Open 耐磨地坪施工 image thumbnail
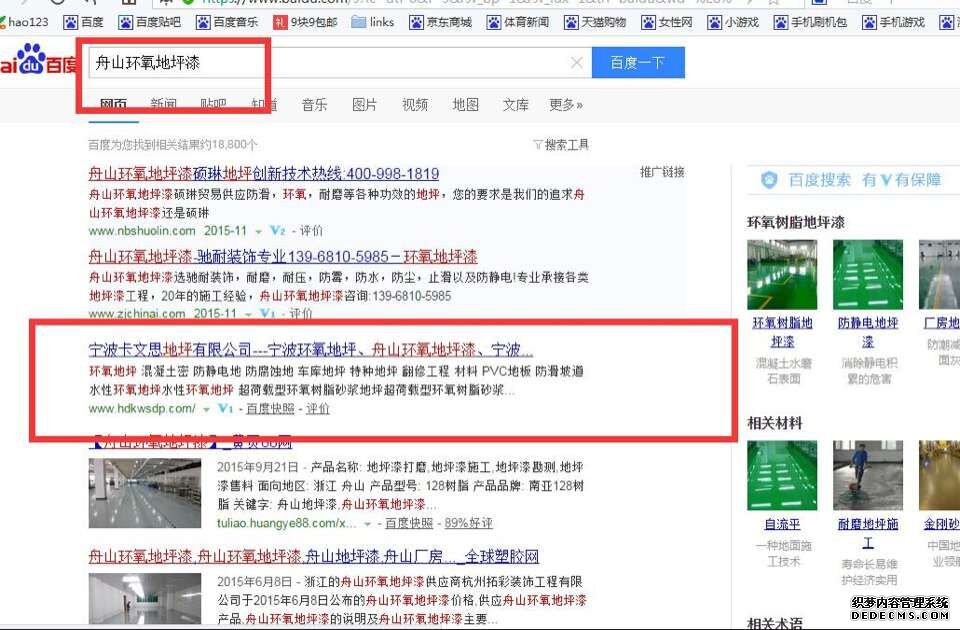 (868, 476)
